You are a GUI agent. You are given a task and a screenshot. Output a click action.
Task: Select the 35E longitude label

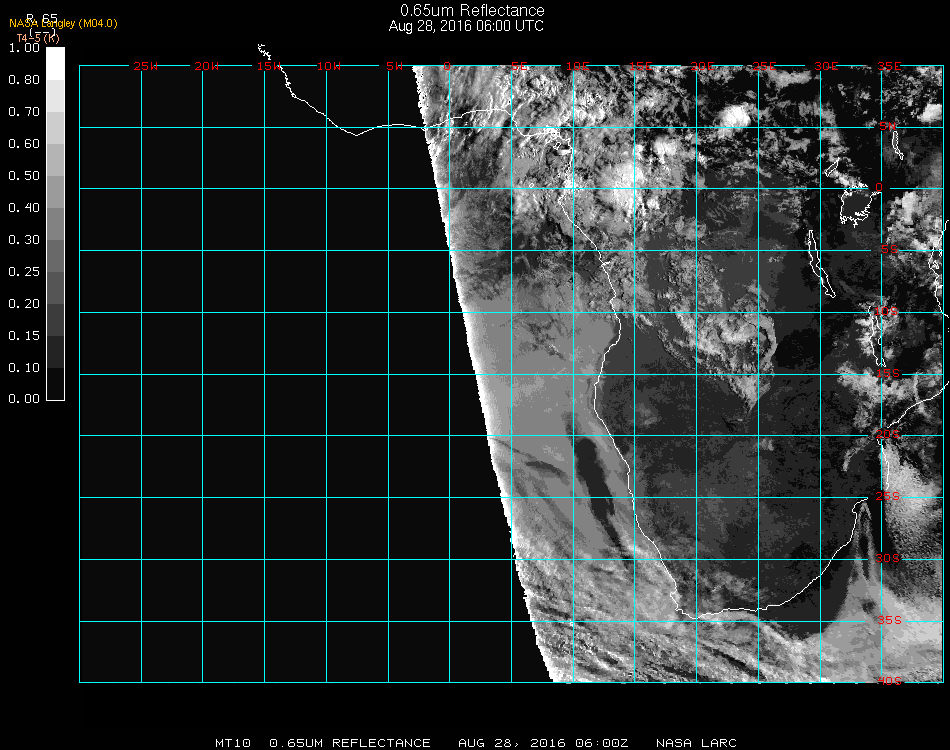(x=889, y=66)
